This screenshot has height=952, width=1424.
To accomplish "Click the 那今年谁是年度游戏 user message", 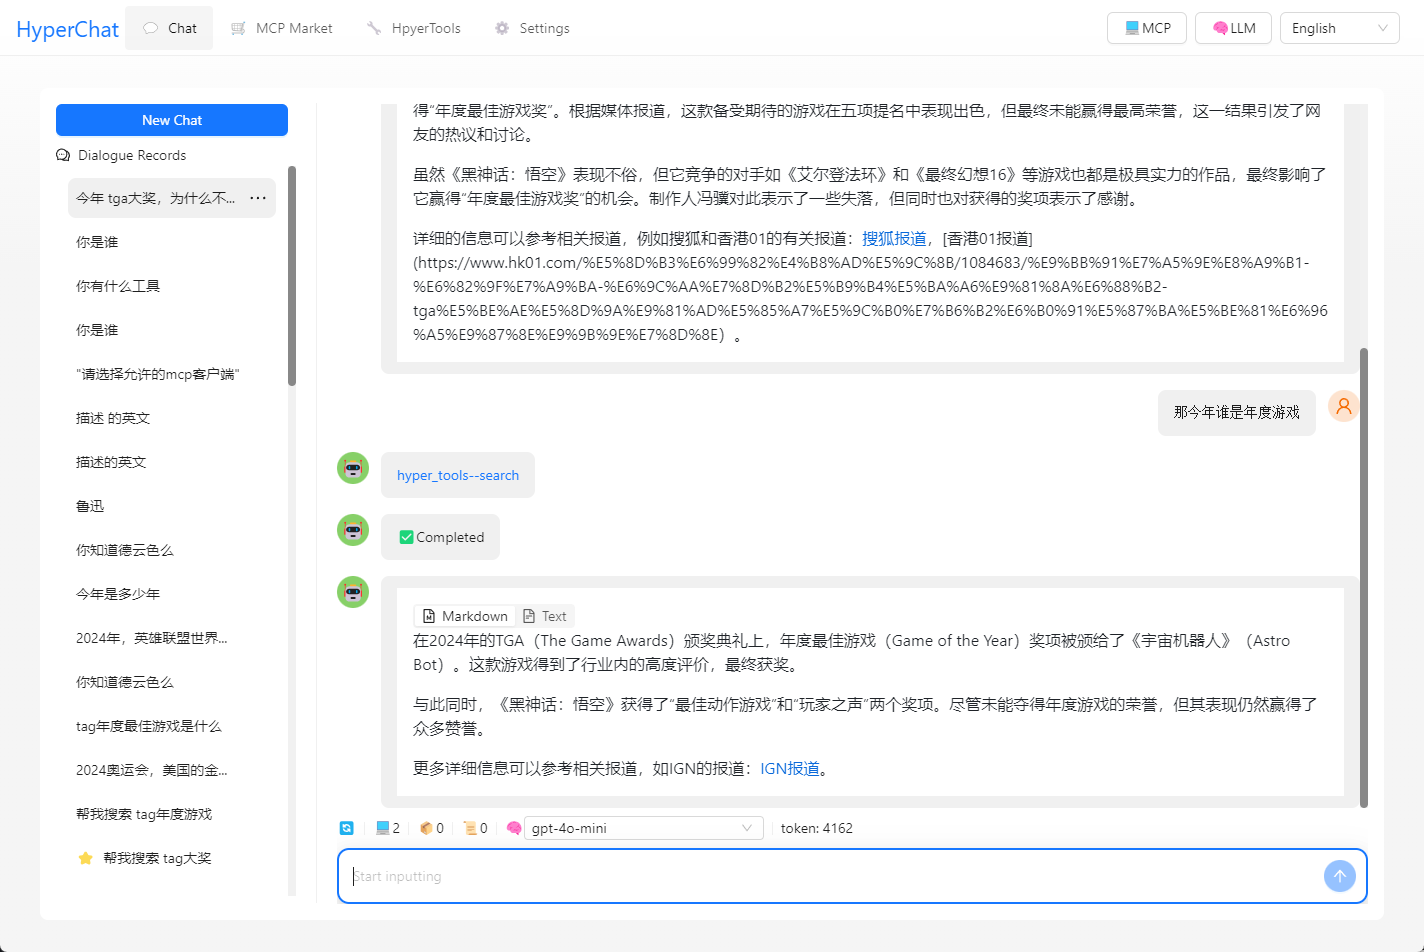I will pyautogui.click(x=1237, y=412).
